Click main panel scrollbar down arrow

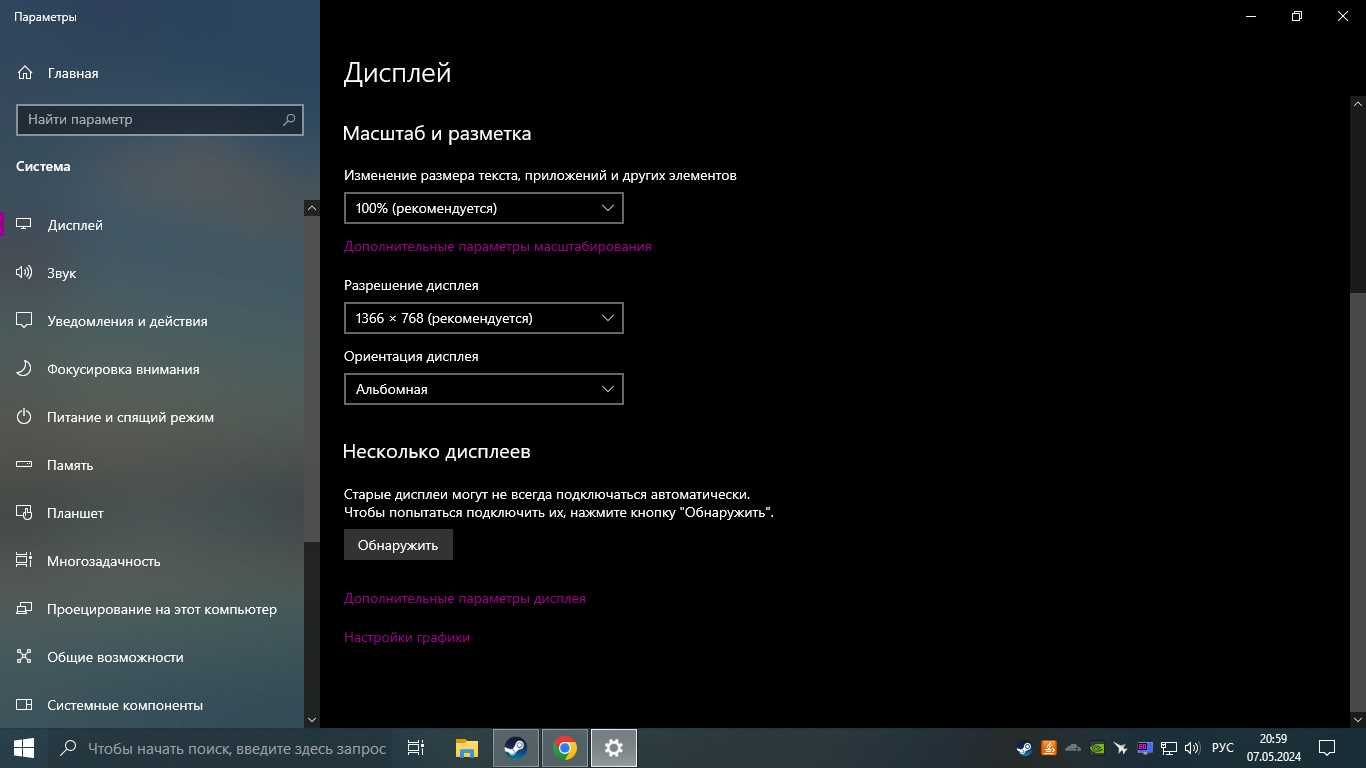point(1358,719)
